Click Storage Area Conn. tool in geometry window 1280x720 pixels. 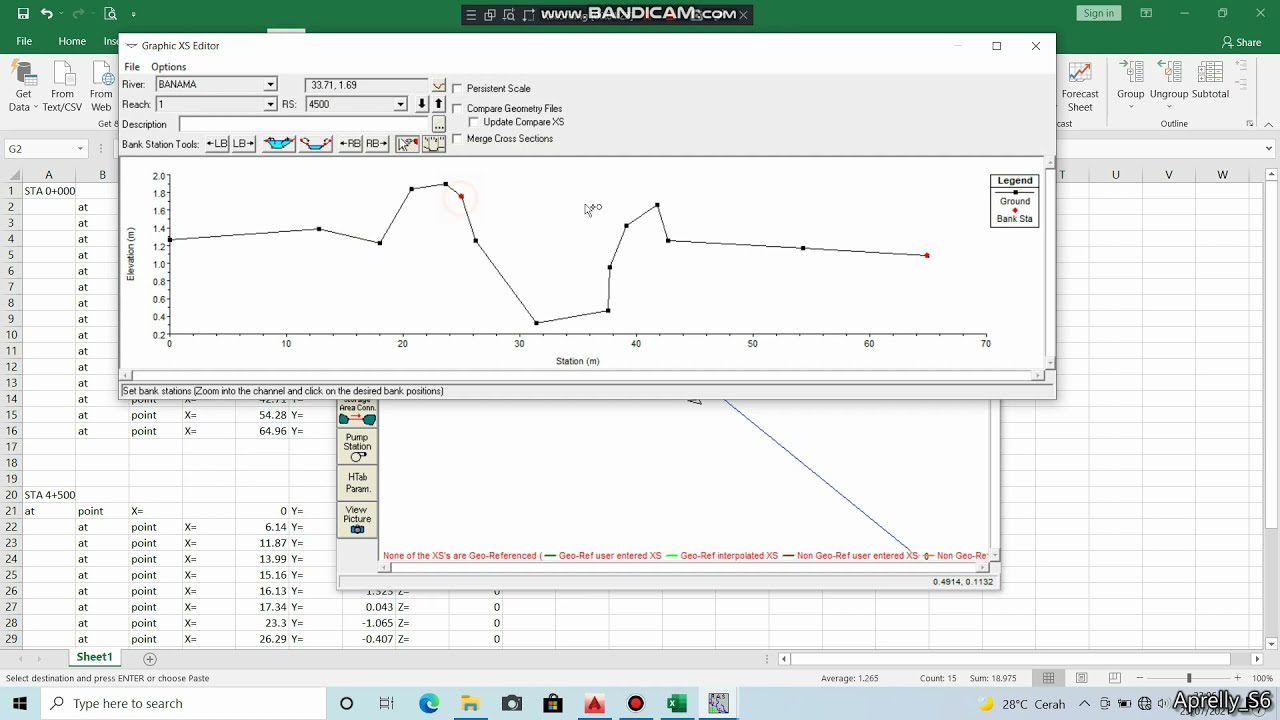(357, 413)
